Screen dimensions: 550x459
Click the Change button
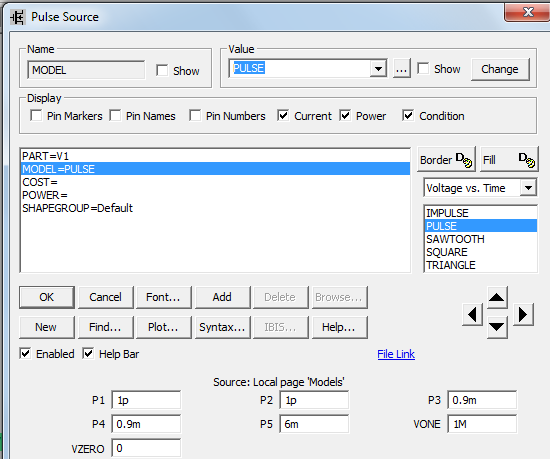[500, 69]
